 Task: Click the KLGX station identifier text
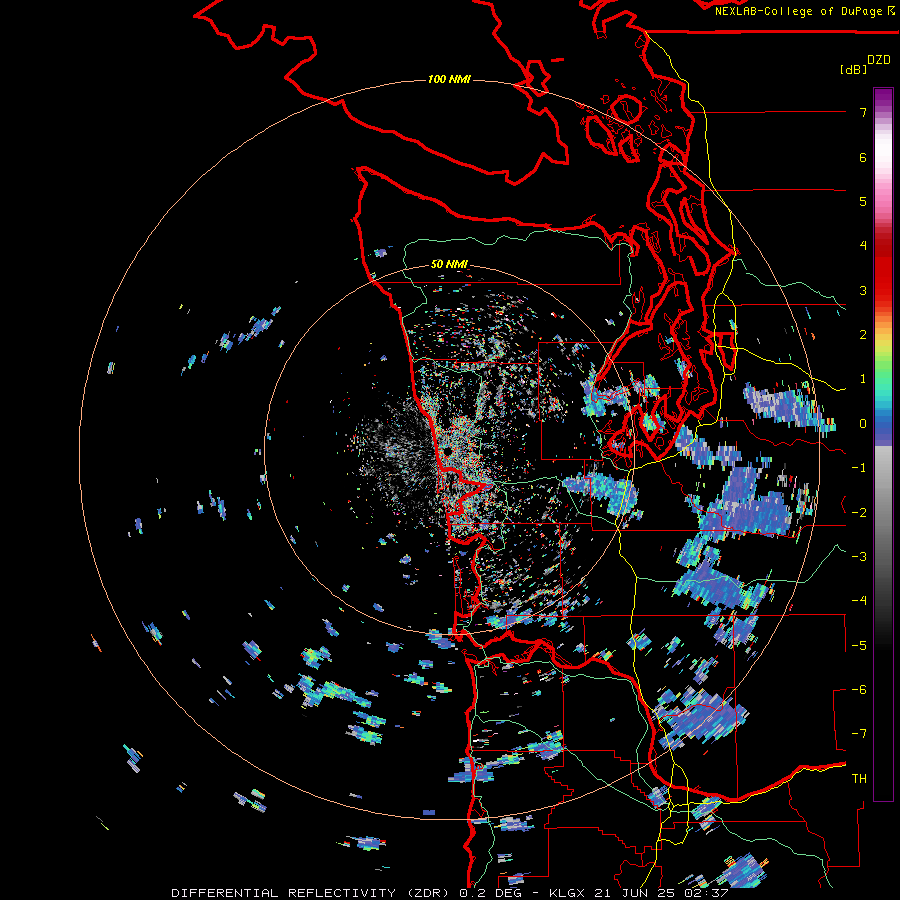click(567, 893)
